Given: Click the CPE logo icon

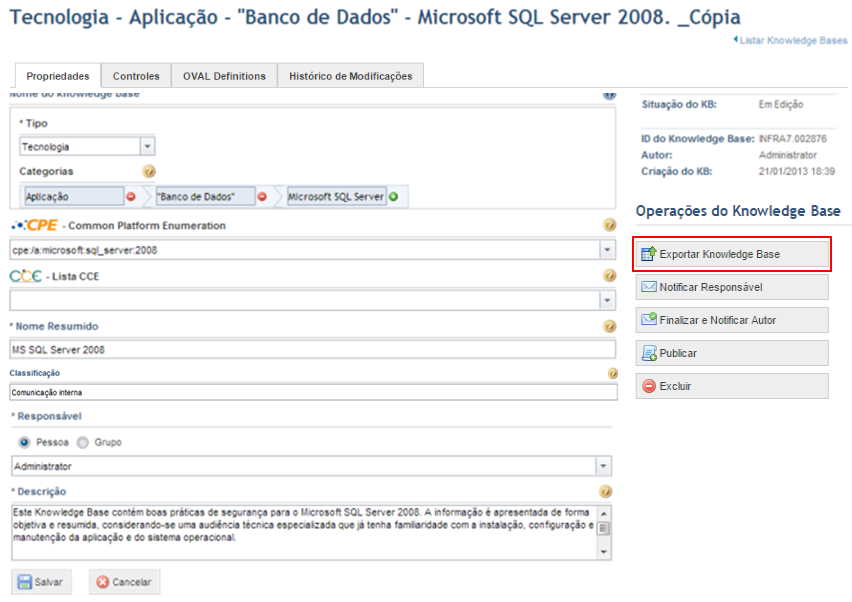Looking at the screenshot, I should point(34,225).
